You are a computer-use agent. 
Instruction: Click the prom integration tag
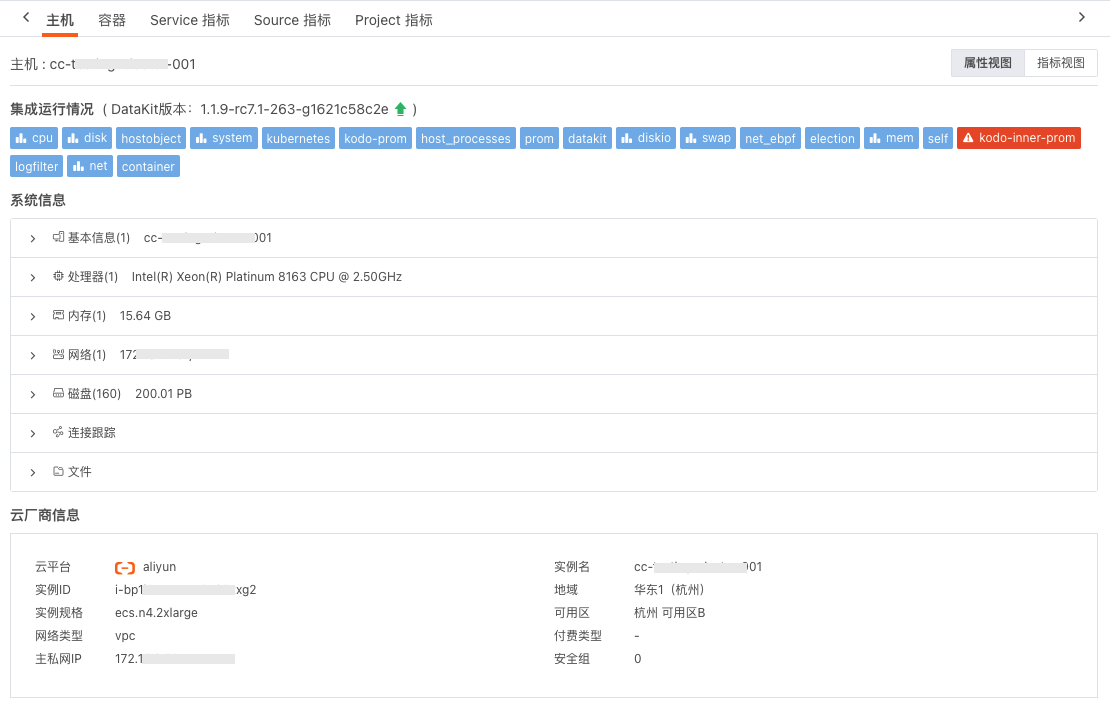click(x=539, y=138)
